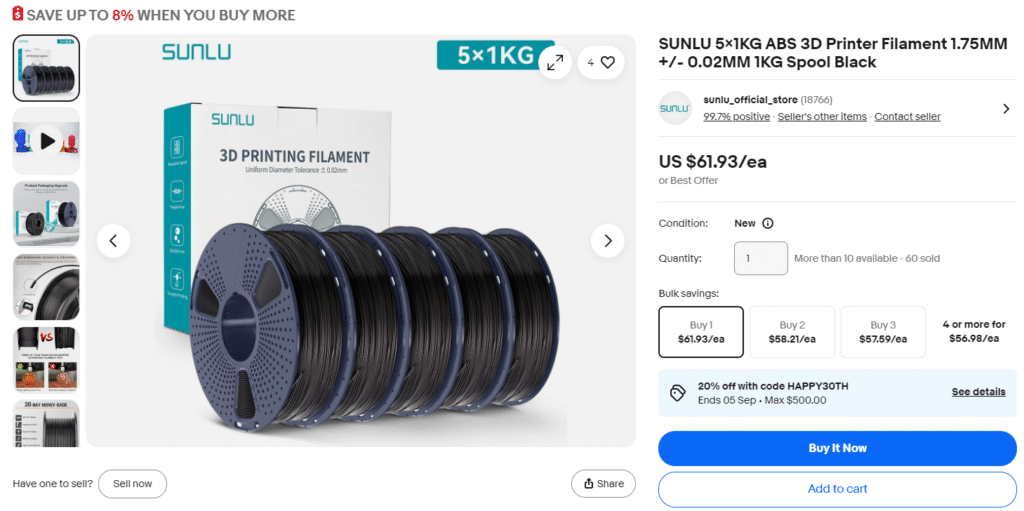1024x511 pixels.
Task: Select the packaging upgrade thumbnail image
Action: coord(46,214)
